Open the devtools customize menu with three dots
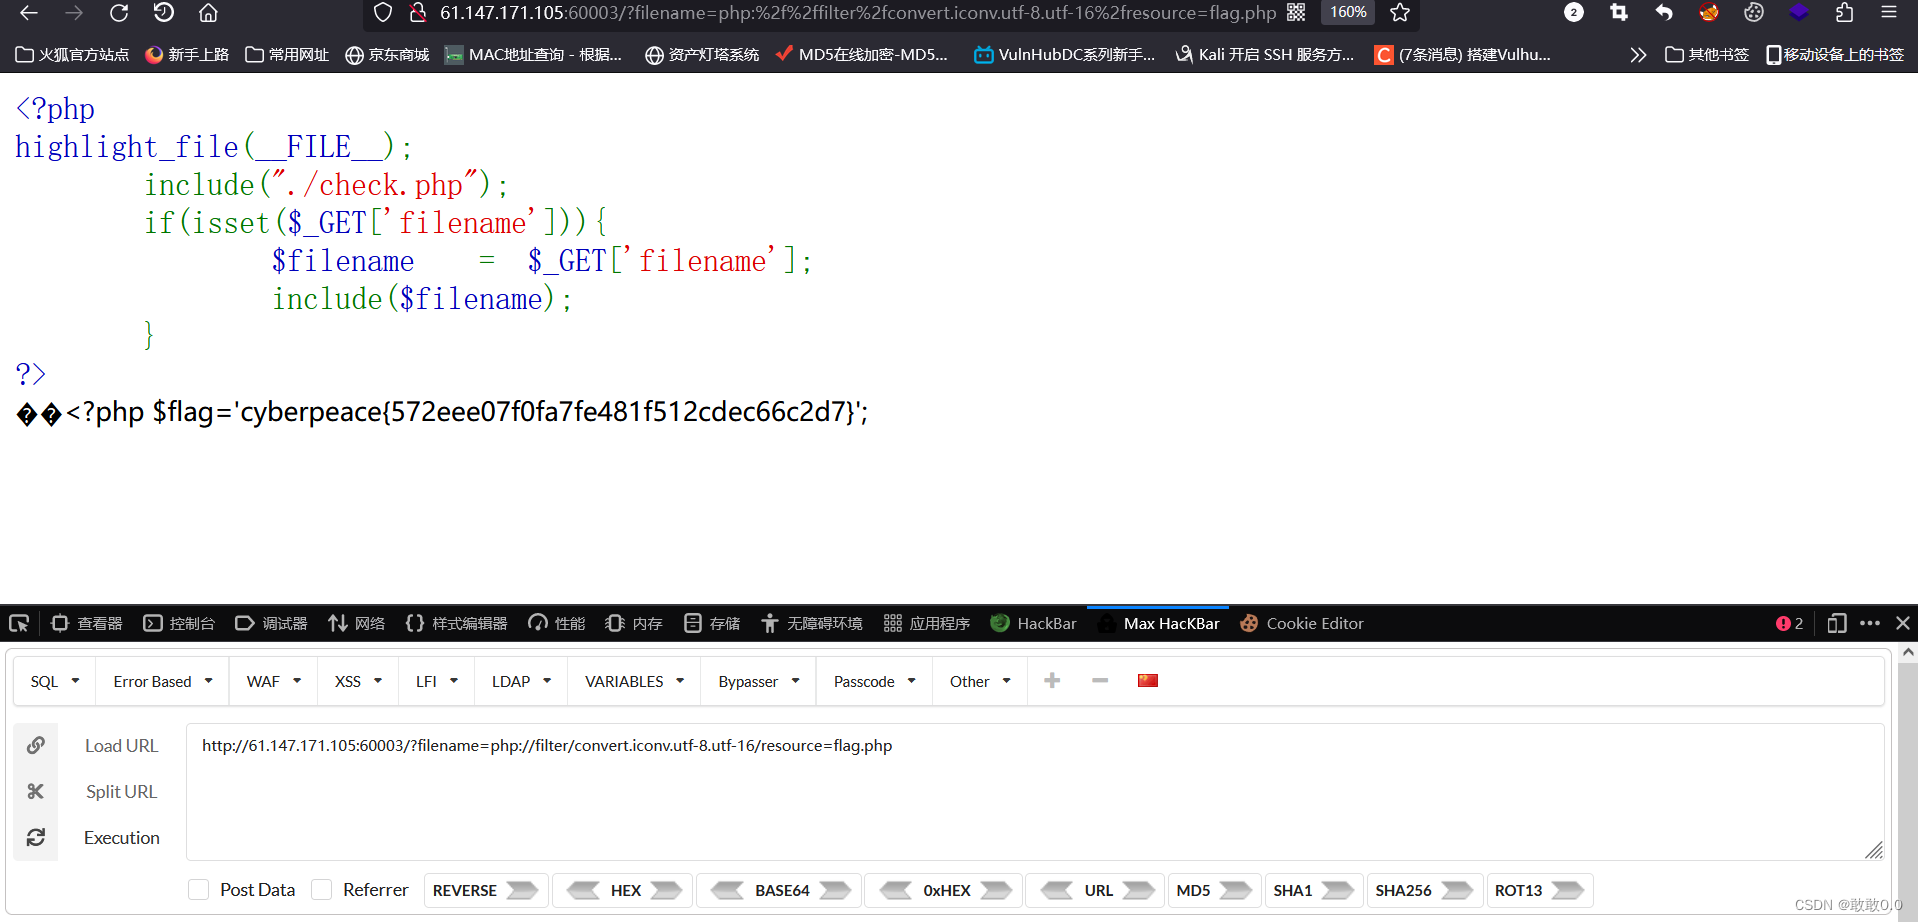 click(x=1870, y=623)
